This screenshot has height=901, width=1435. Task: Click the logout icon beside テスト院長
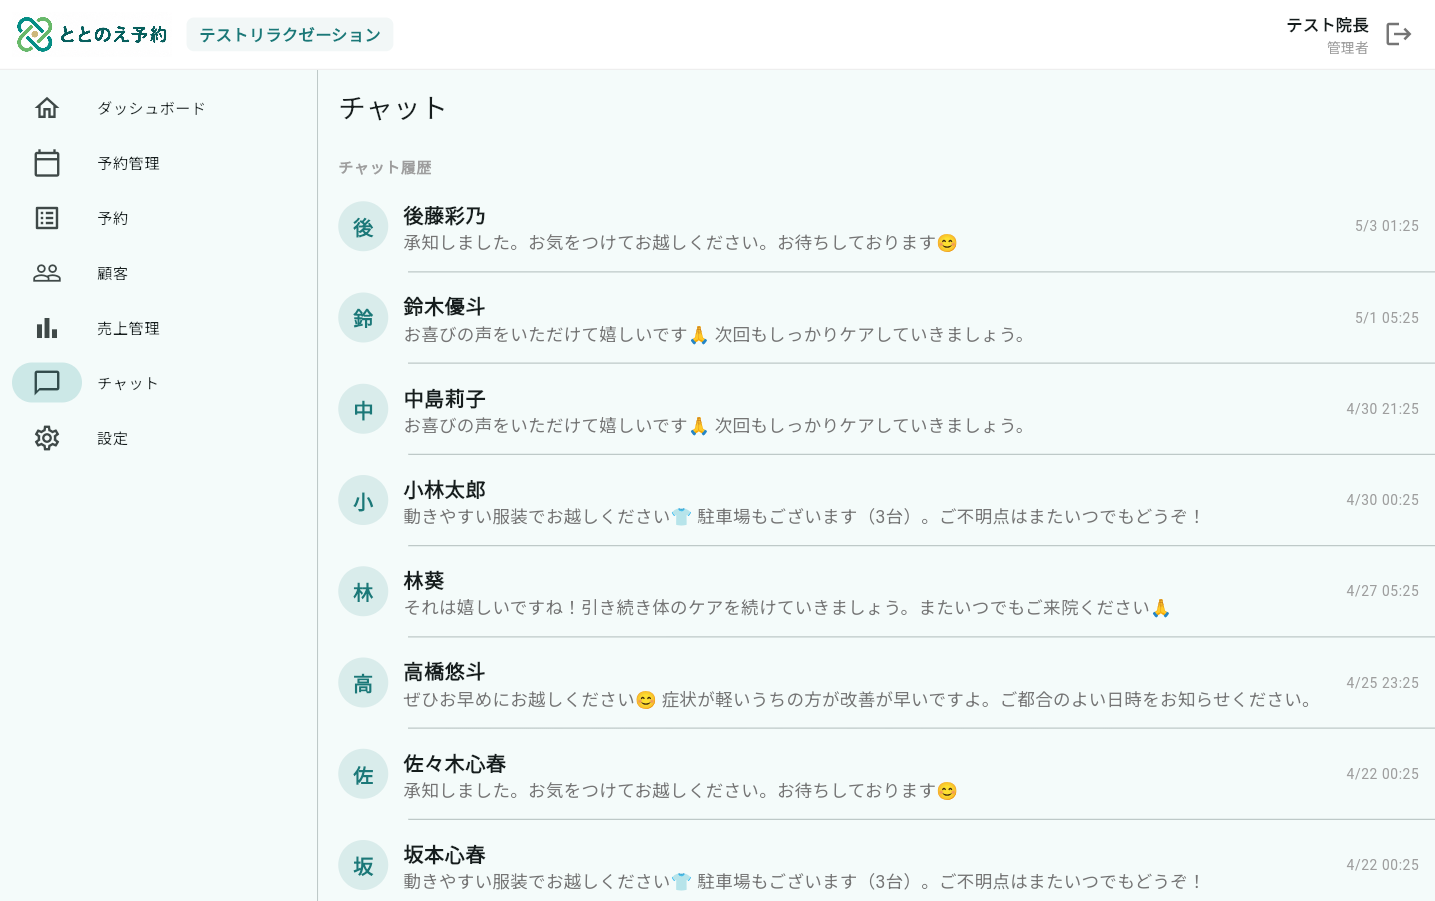tap(1398, 35)
